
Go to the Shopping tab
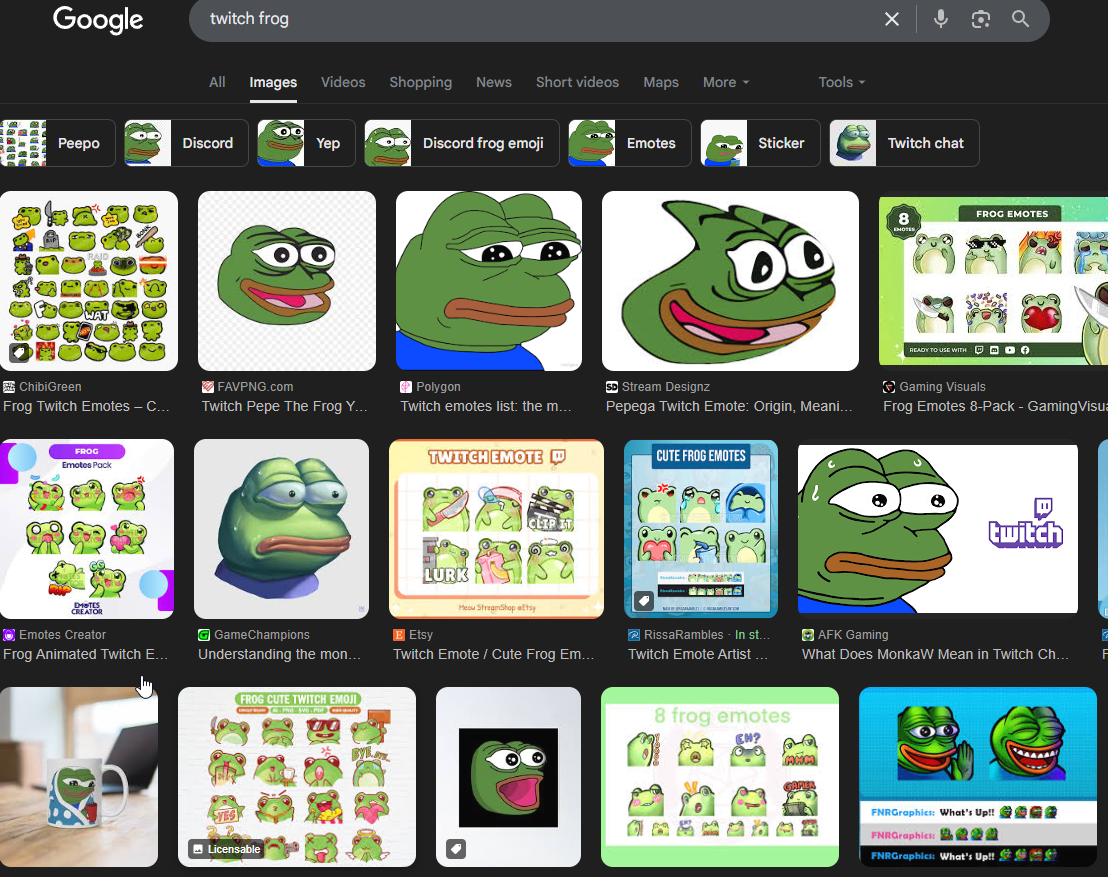pos(420,82)
